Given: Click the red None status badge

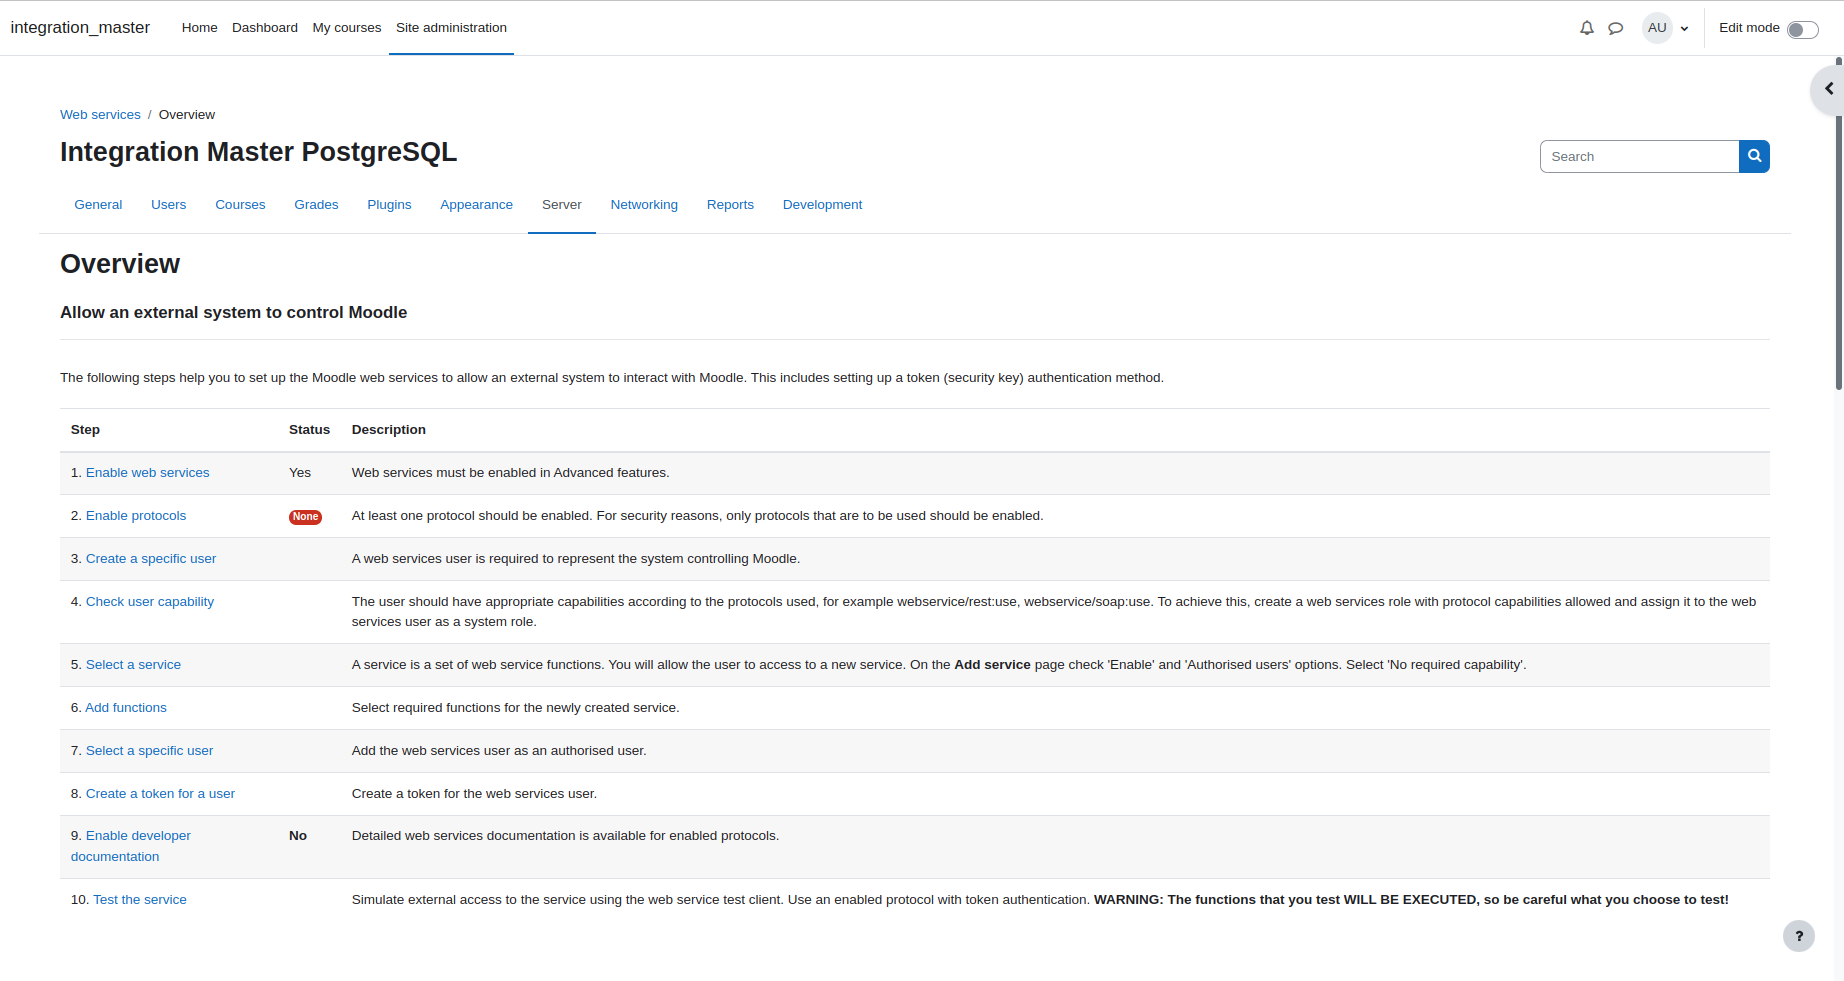Looking at the screenshot, I should [305, 517].
